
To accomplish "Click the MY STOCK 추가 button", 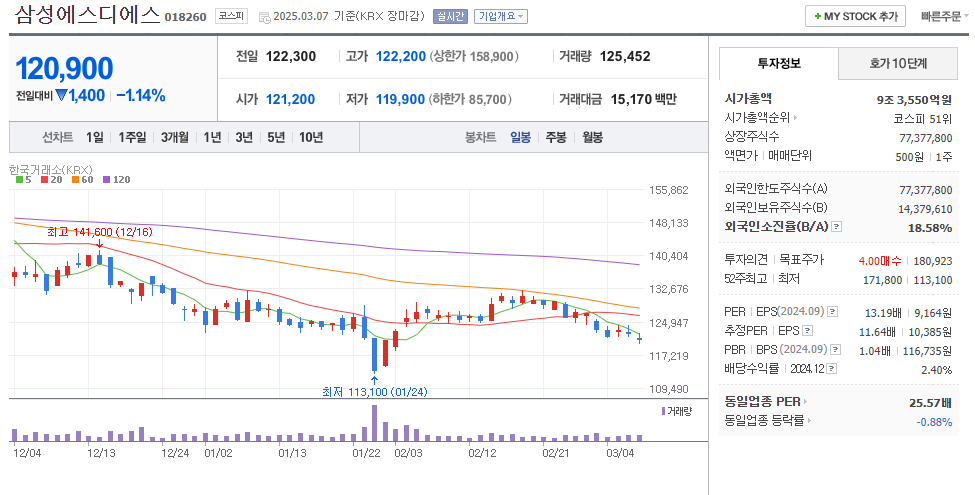I will click(x=855, y=17).
